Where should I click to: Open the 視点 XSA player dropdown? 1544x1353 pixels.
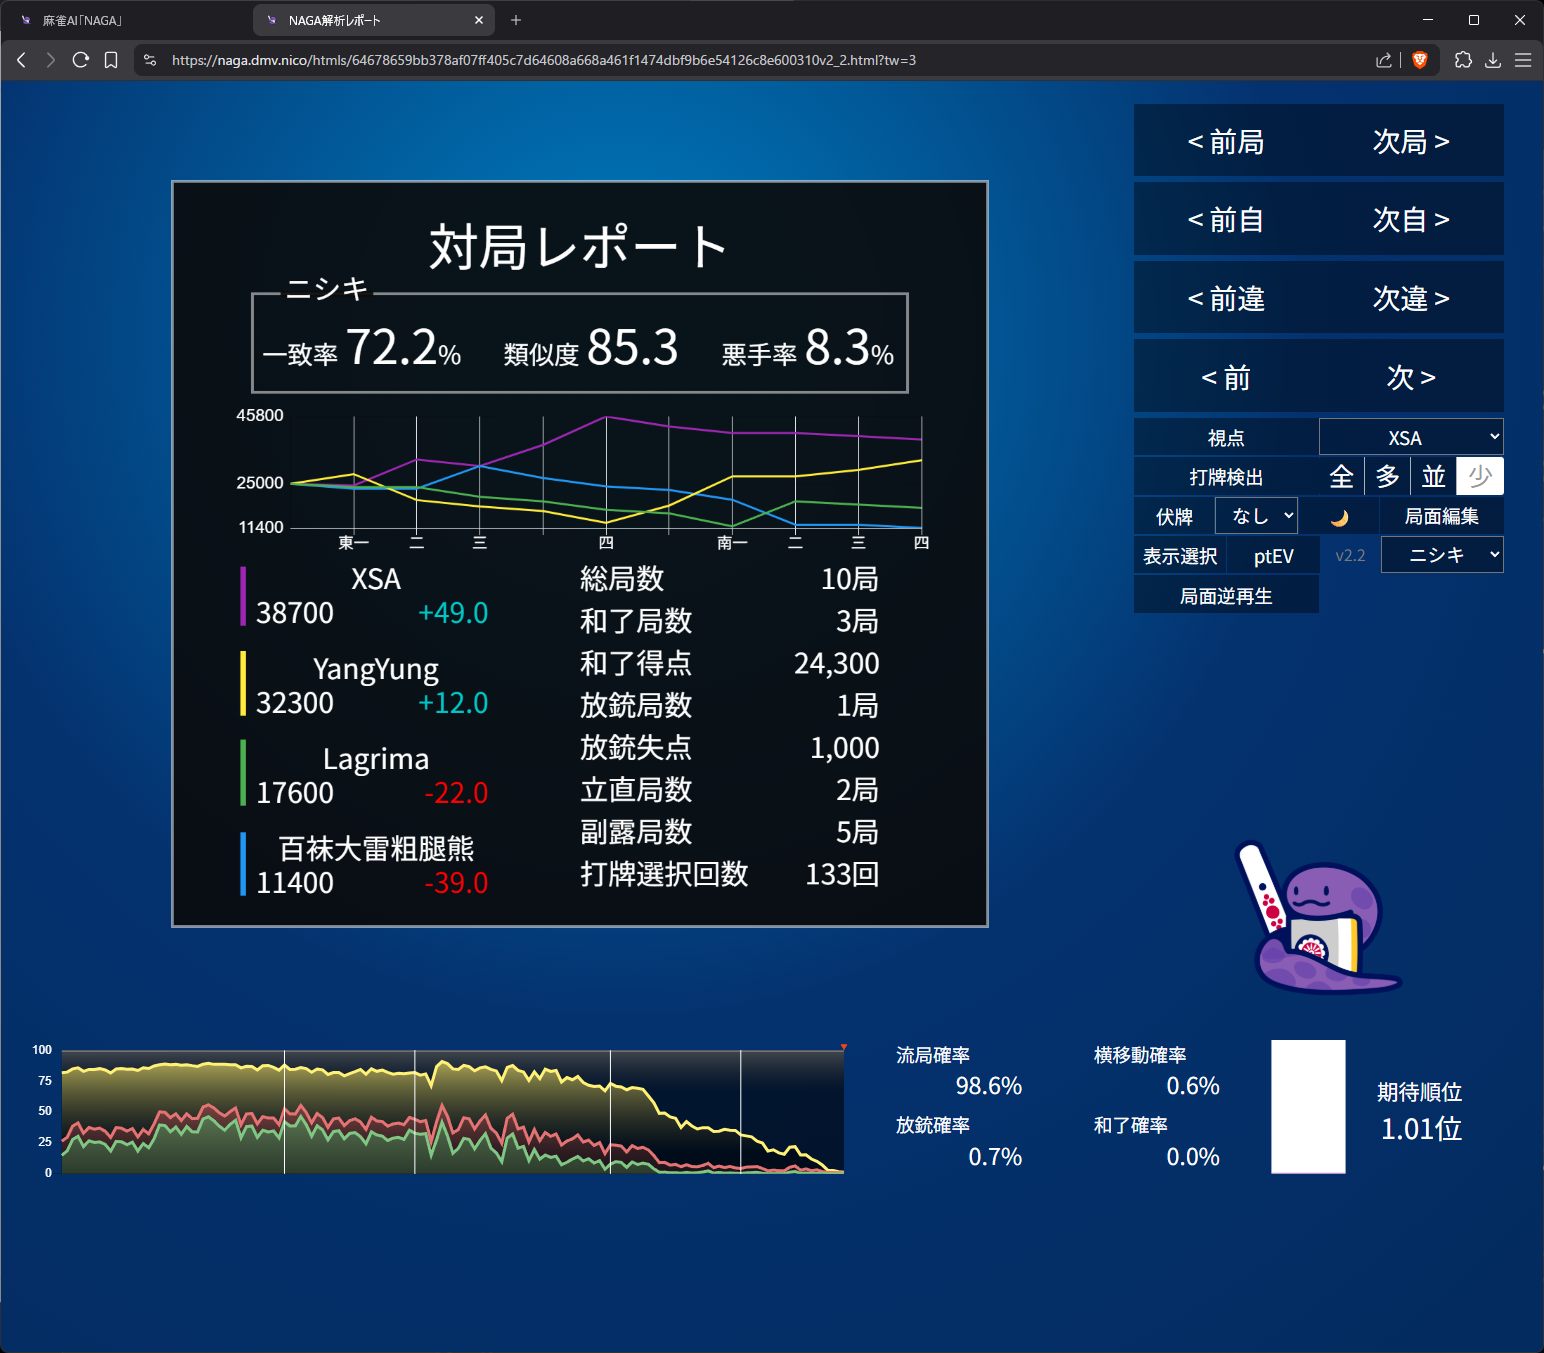pyautogui.click(x=1410, y=438)
